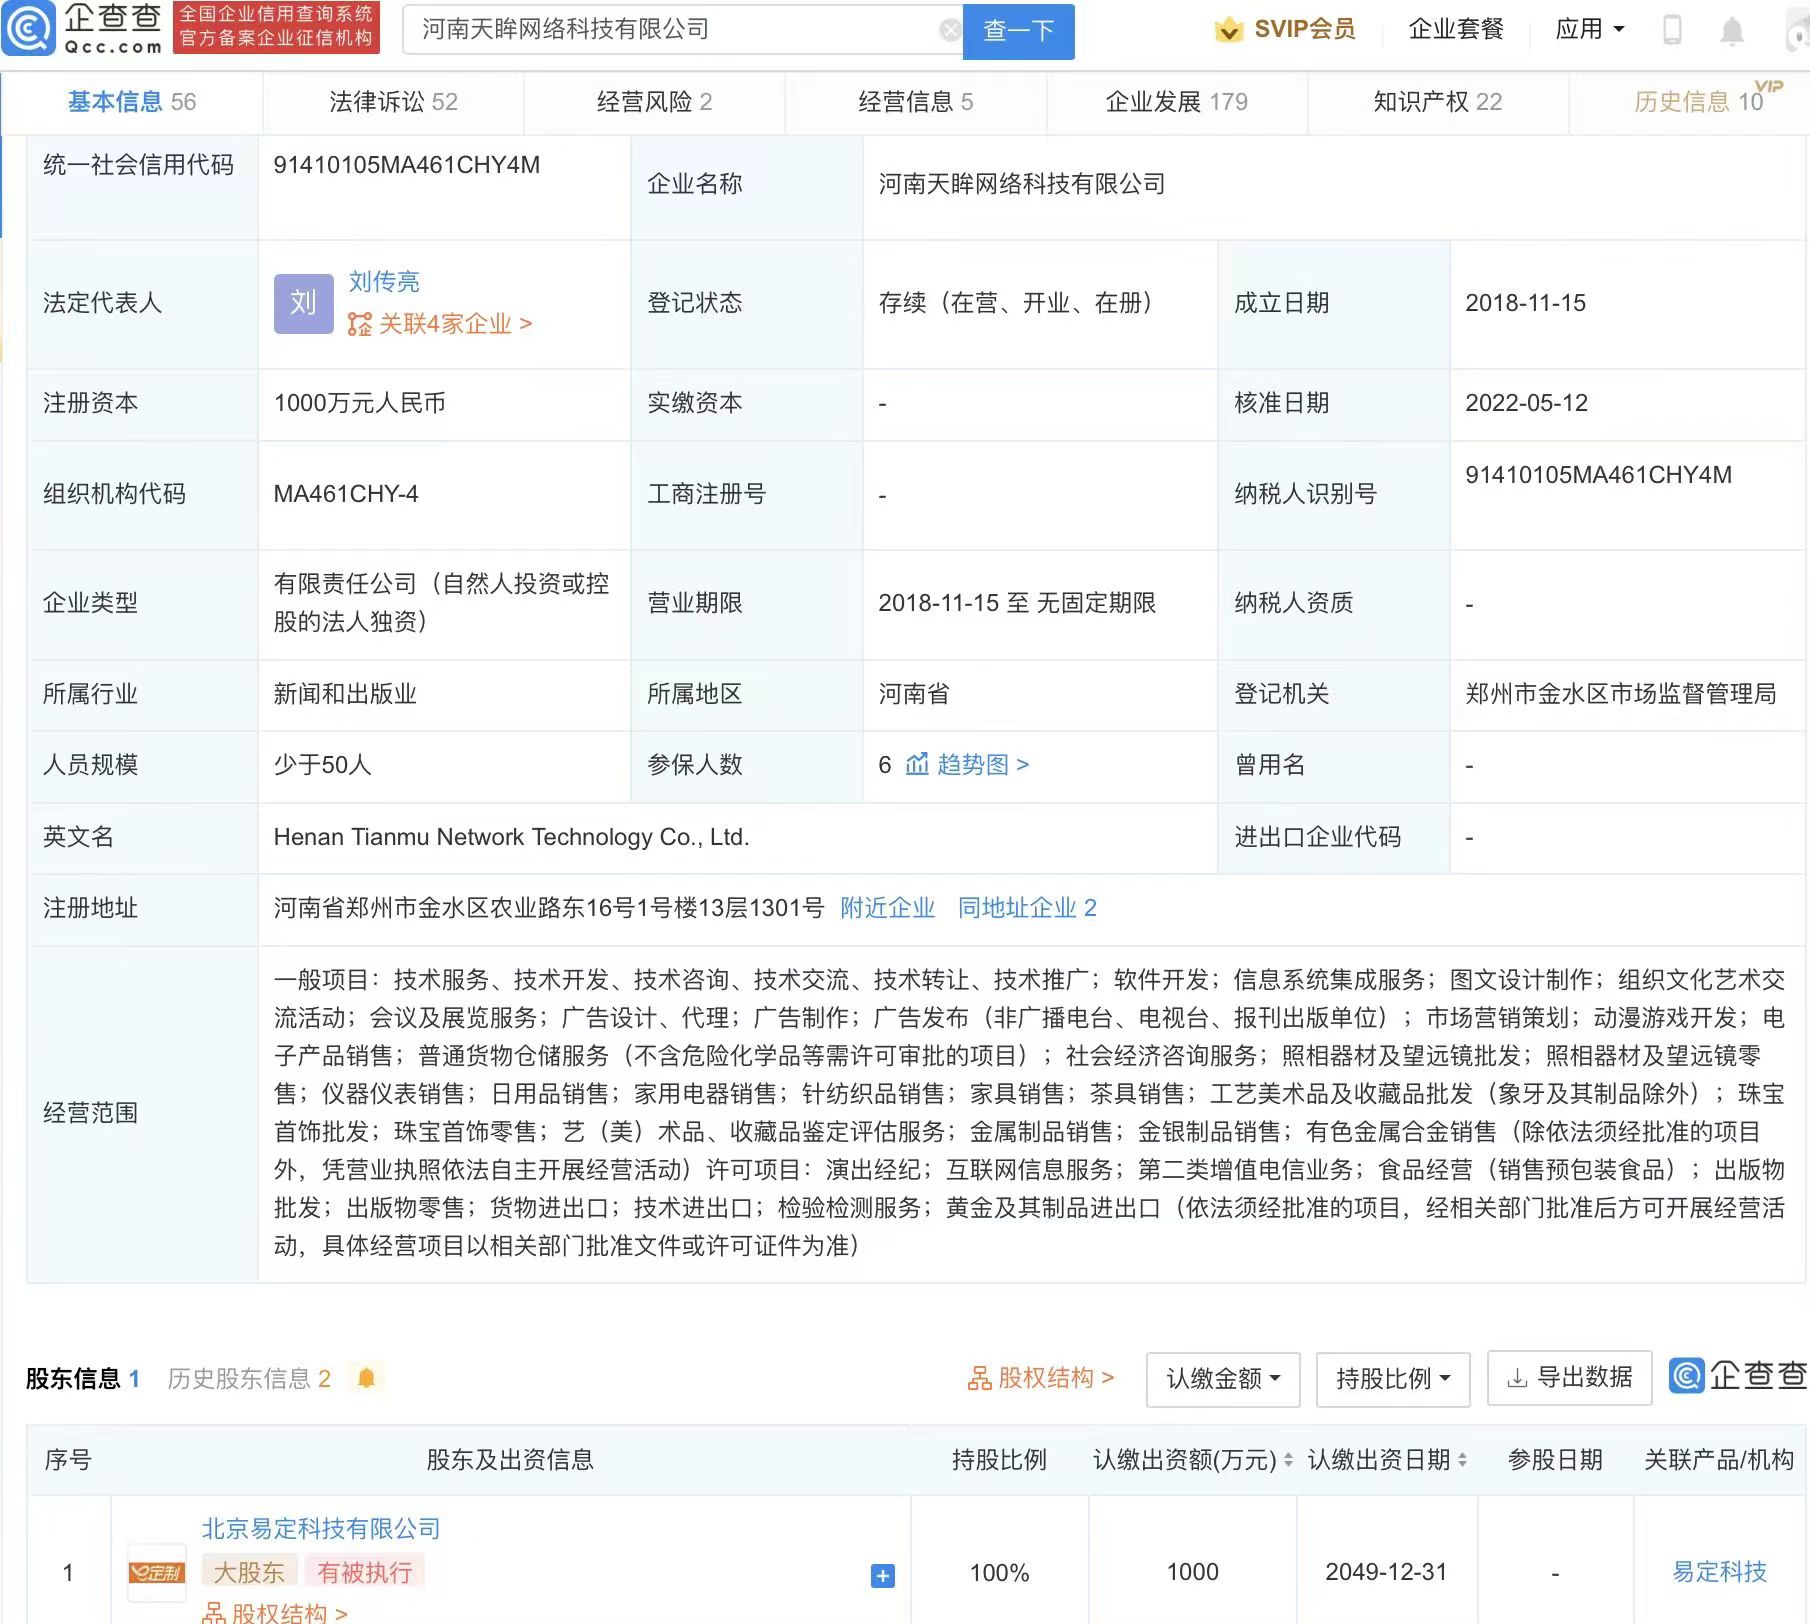The height and width of the screenshot is (1624, 1810).
Task: Open the mobile phone app icon
Action: (x=1672, y=30)
